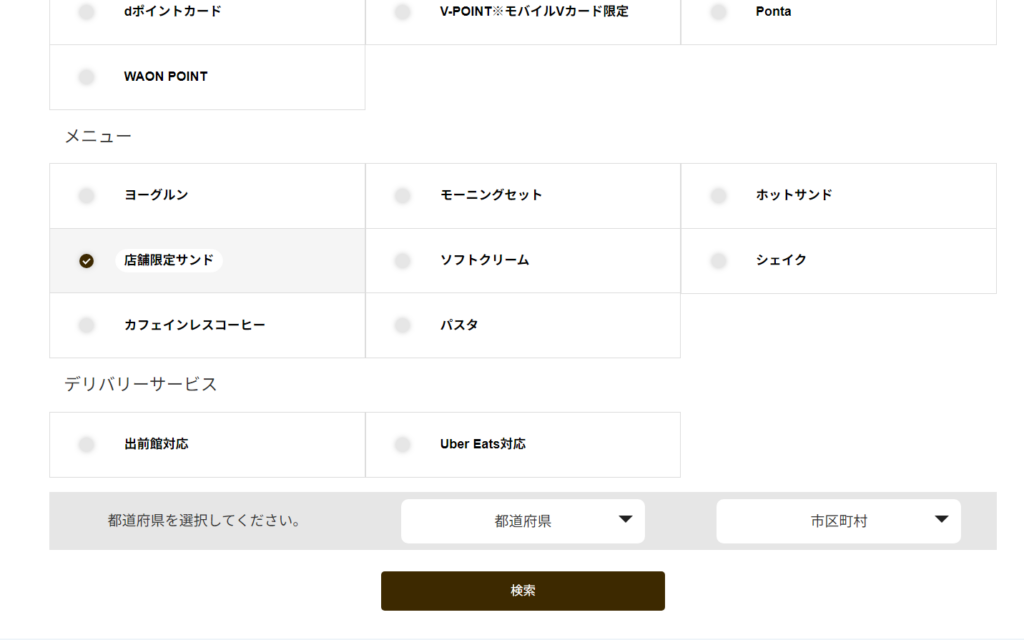Viewport: 1024px width, 640px height.
Task: Tick the WAON POINT checkbox
Action: click(x=87, y=77)
